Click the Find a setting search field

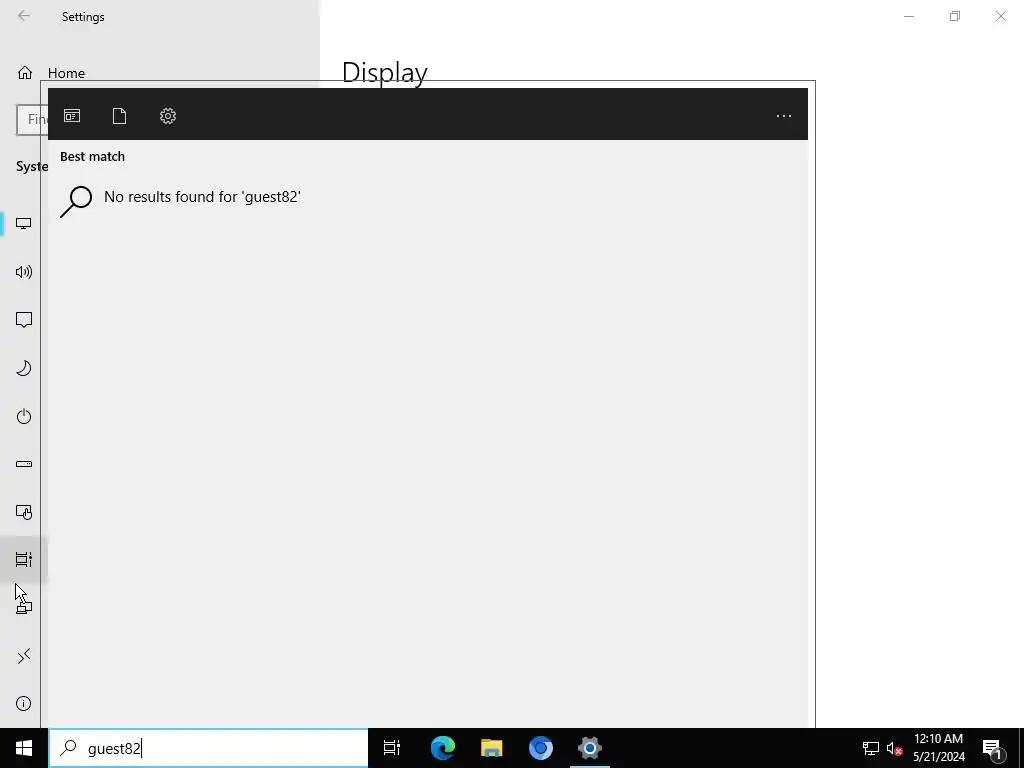tap(31, 120)
